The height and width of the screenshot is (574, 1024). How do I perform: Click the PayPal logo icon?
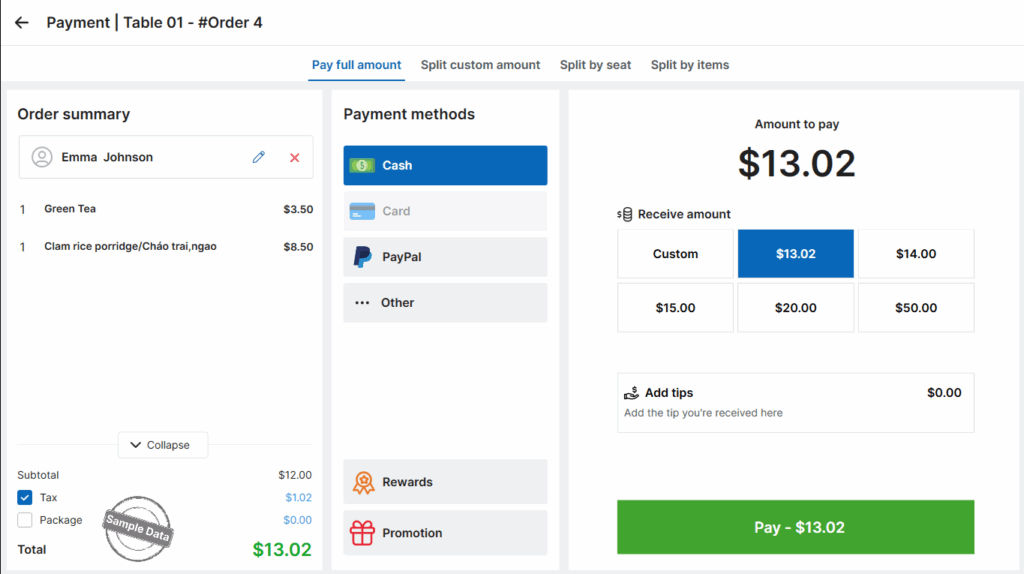362,257
